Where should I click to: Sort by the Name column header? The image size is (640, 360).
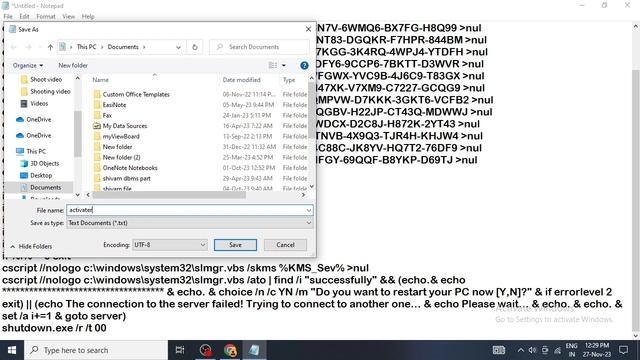click(x=100, y=80)
